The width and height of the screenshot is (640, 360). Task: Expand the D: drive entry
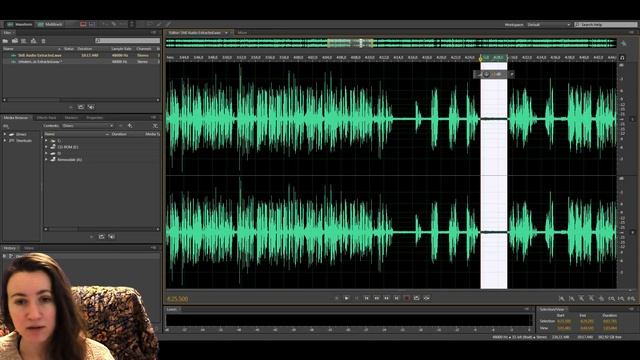click(46, 153)
